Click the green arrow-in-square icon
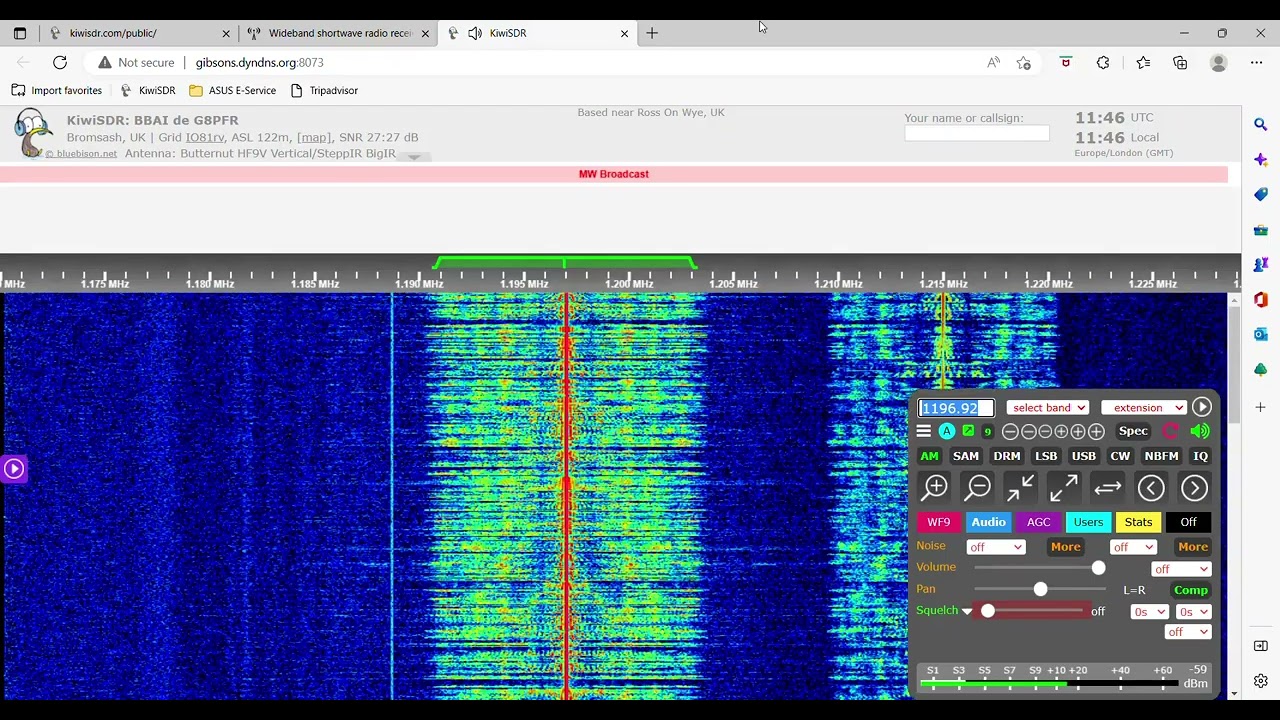Viewport: 1280px width, 720px height. (x=968, y=431)
